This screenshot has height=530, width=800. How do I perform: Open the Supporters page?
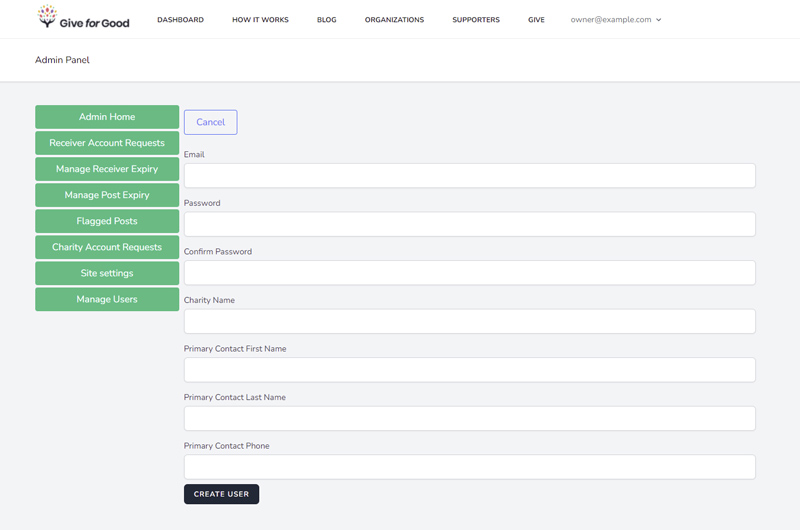tap(476, 19)
